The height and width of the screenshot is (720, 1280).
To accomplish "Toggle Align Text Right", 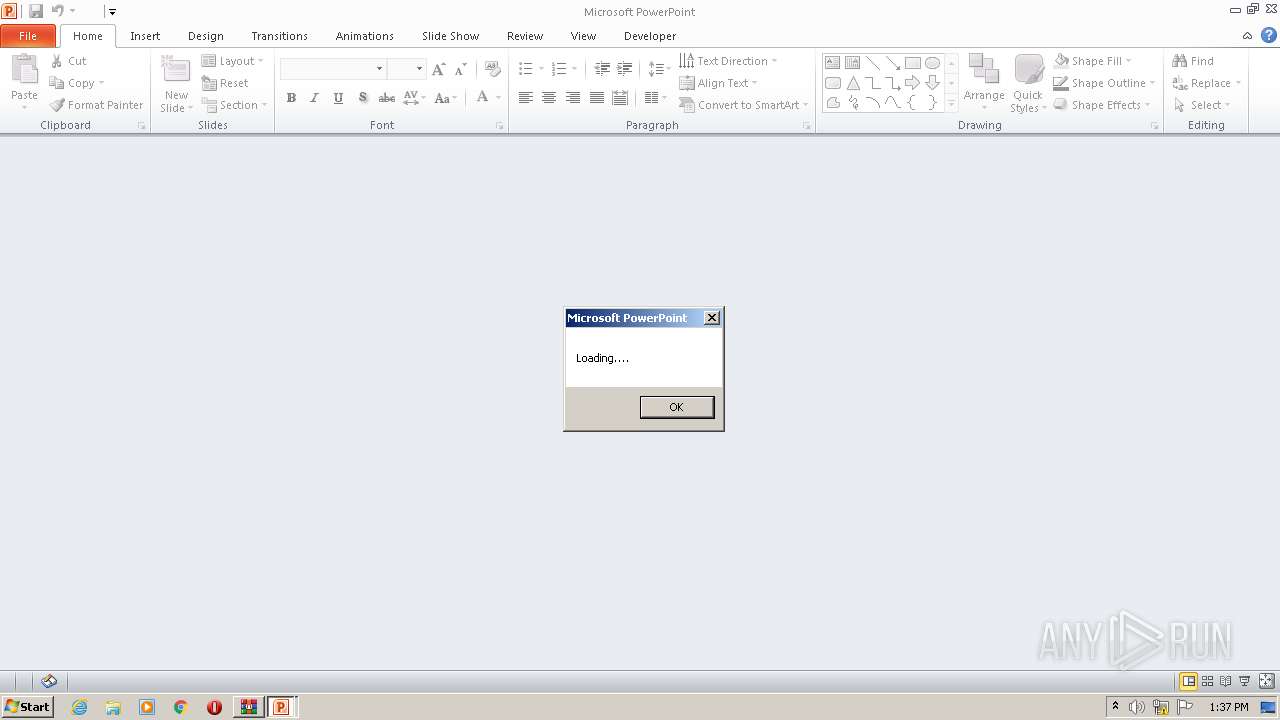I will pos(573,98).
